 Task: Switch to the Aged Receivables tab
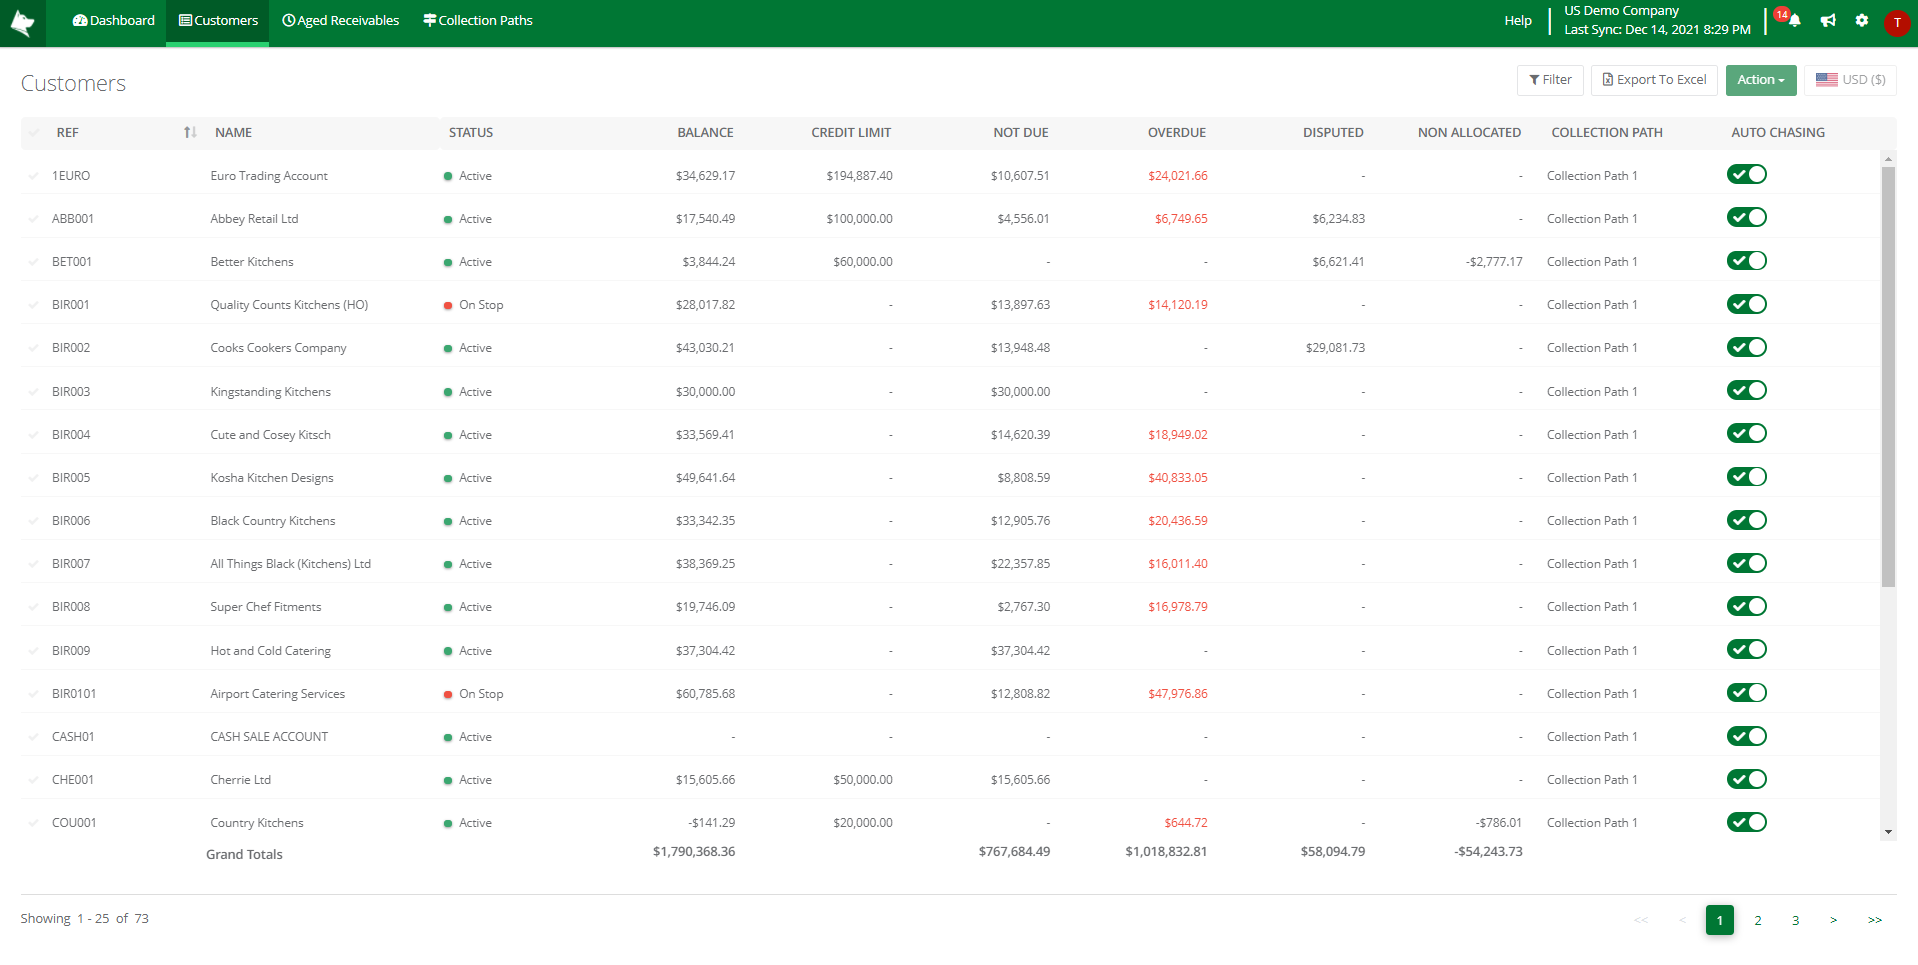341,21
